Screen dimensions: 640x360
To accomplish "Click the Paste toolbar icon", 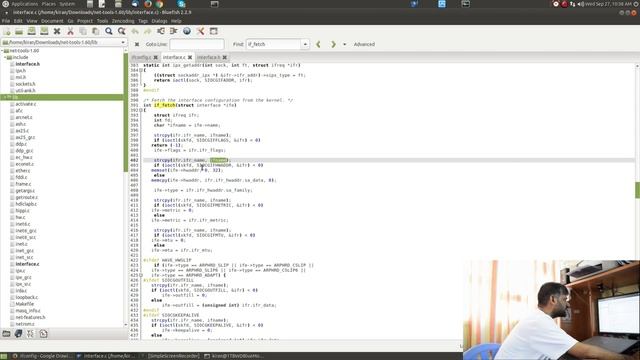I will tap(96, 31).
